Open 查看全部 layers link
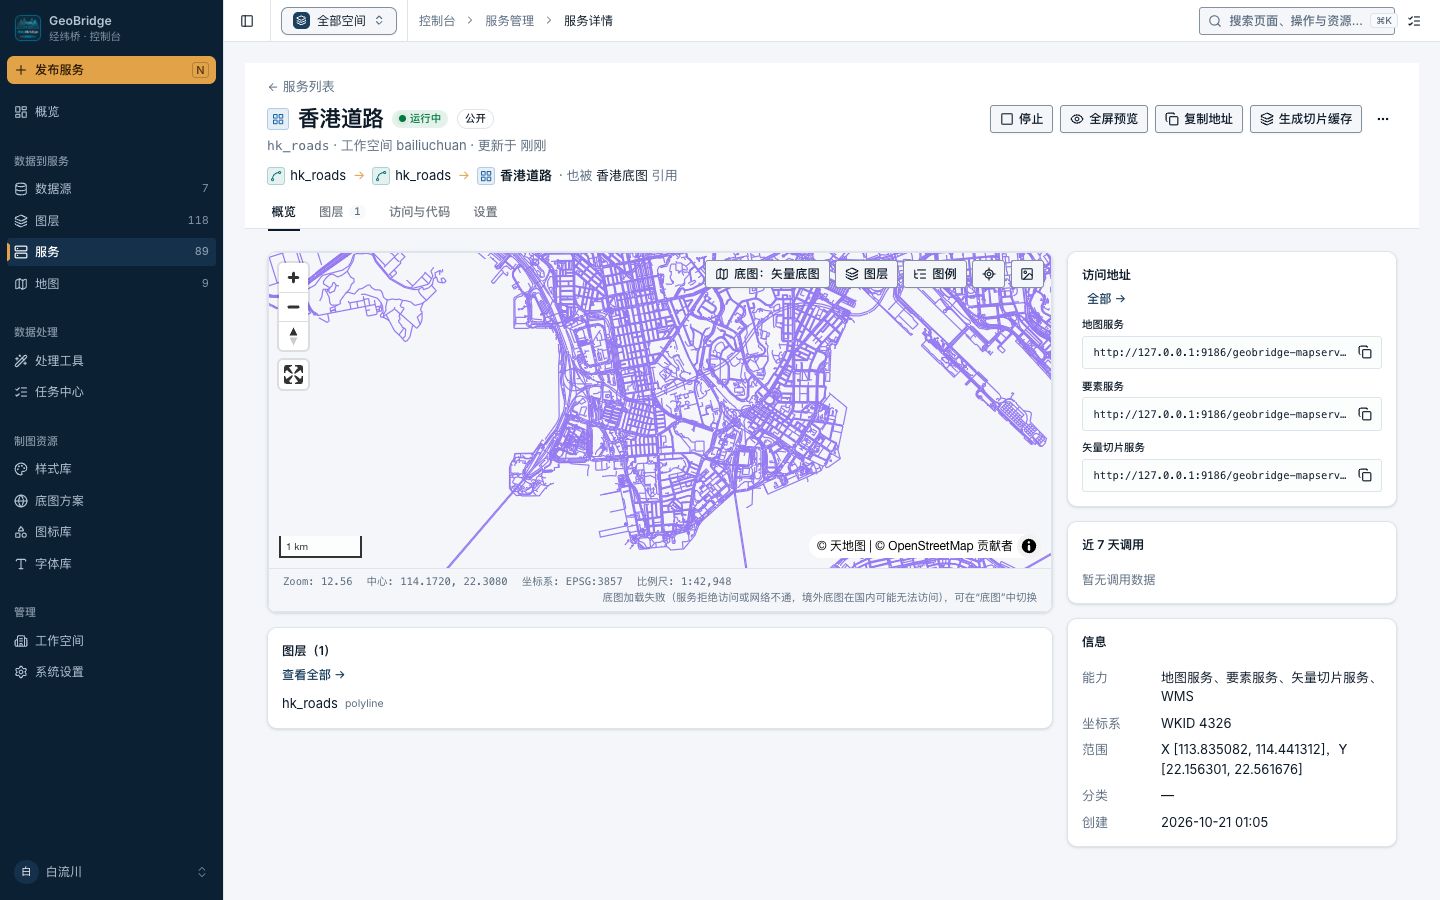 click(x=313, y=675)
